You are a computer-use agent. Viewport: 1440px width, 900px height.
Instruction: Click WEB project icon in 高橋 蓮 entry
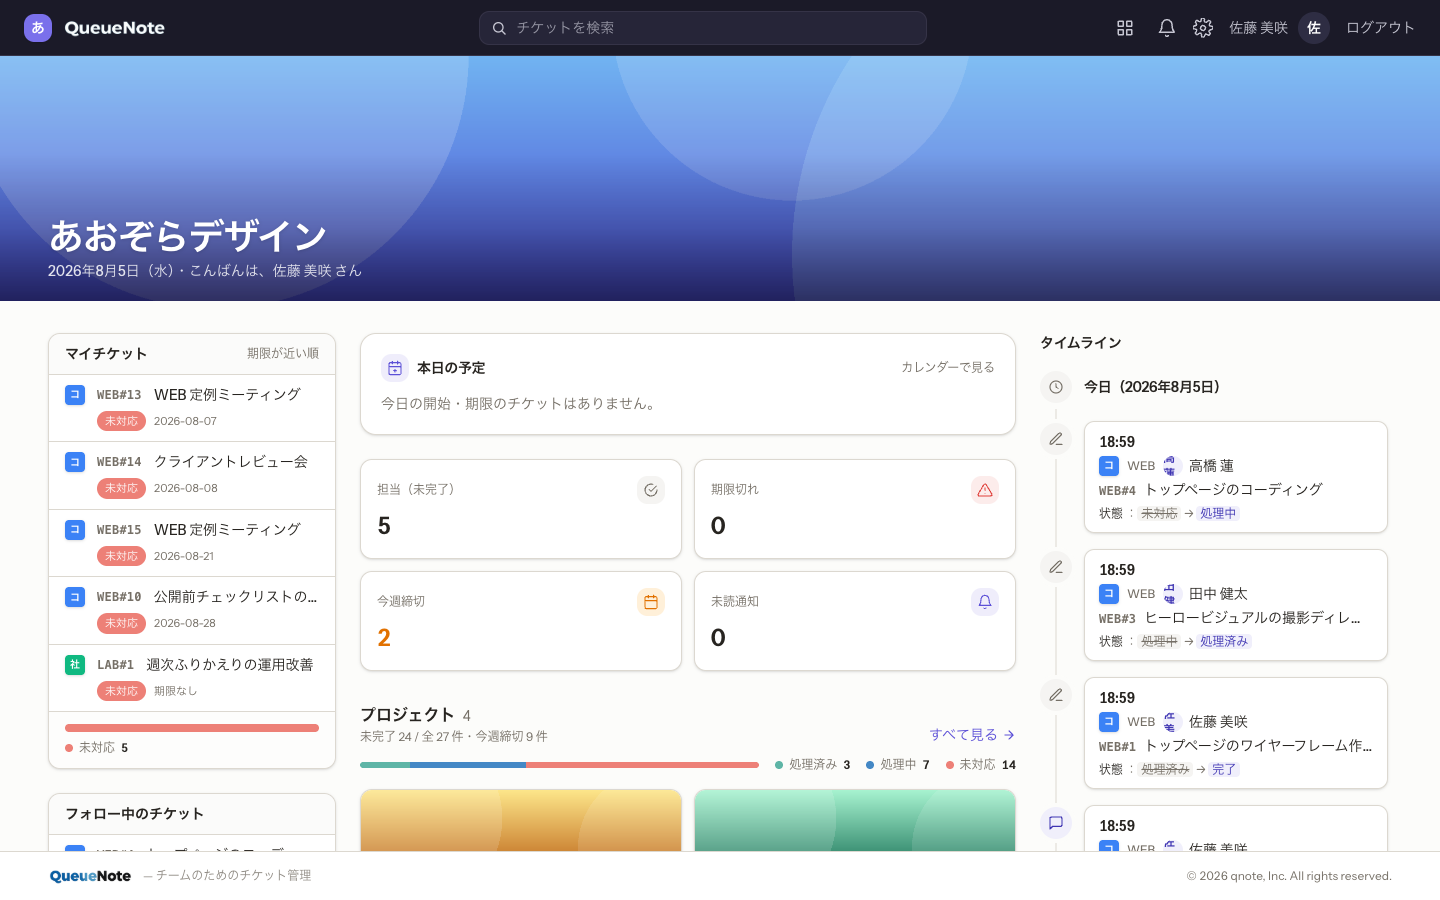(1109, 466)
